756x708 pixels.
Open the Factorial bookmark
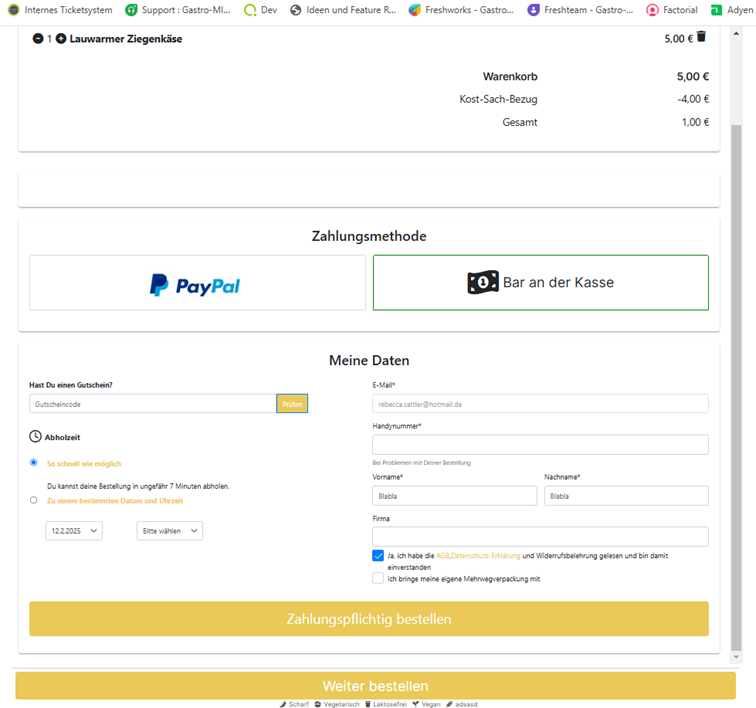(672, 10)
